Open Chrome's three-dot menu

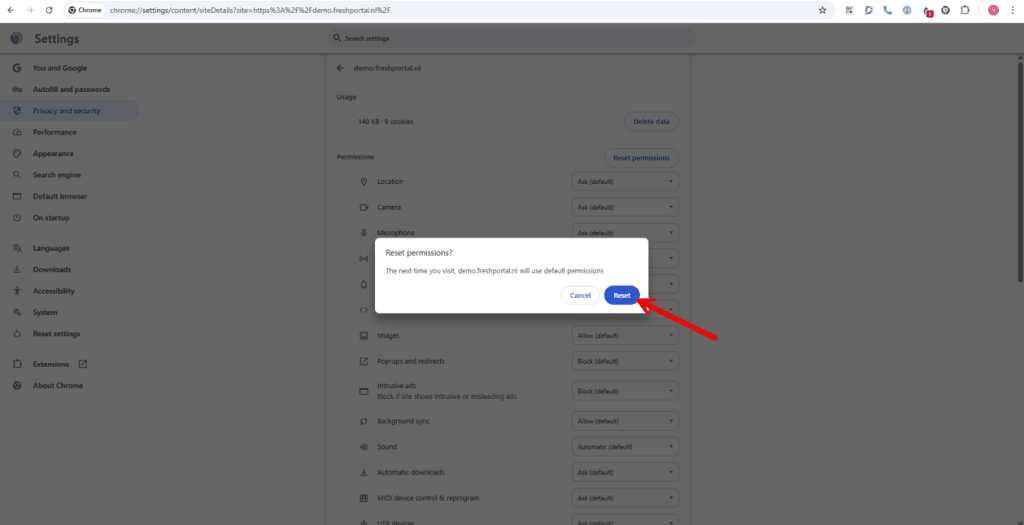pos(1011,10)
